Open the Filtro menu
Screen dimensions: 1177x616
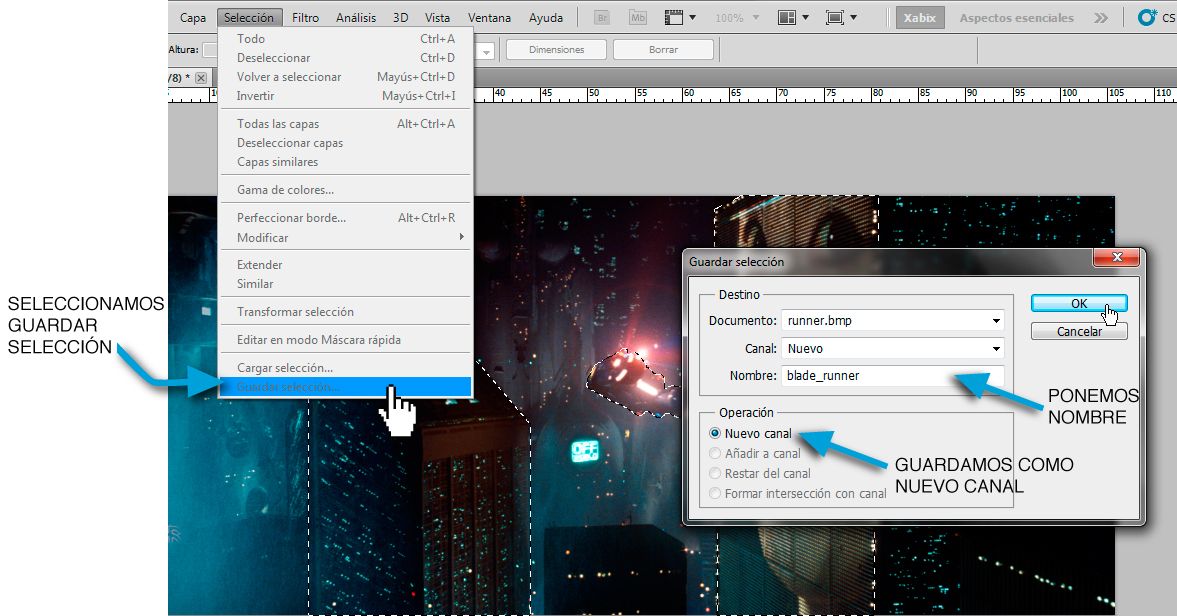[306, 17]
